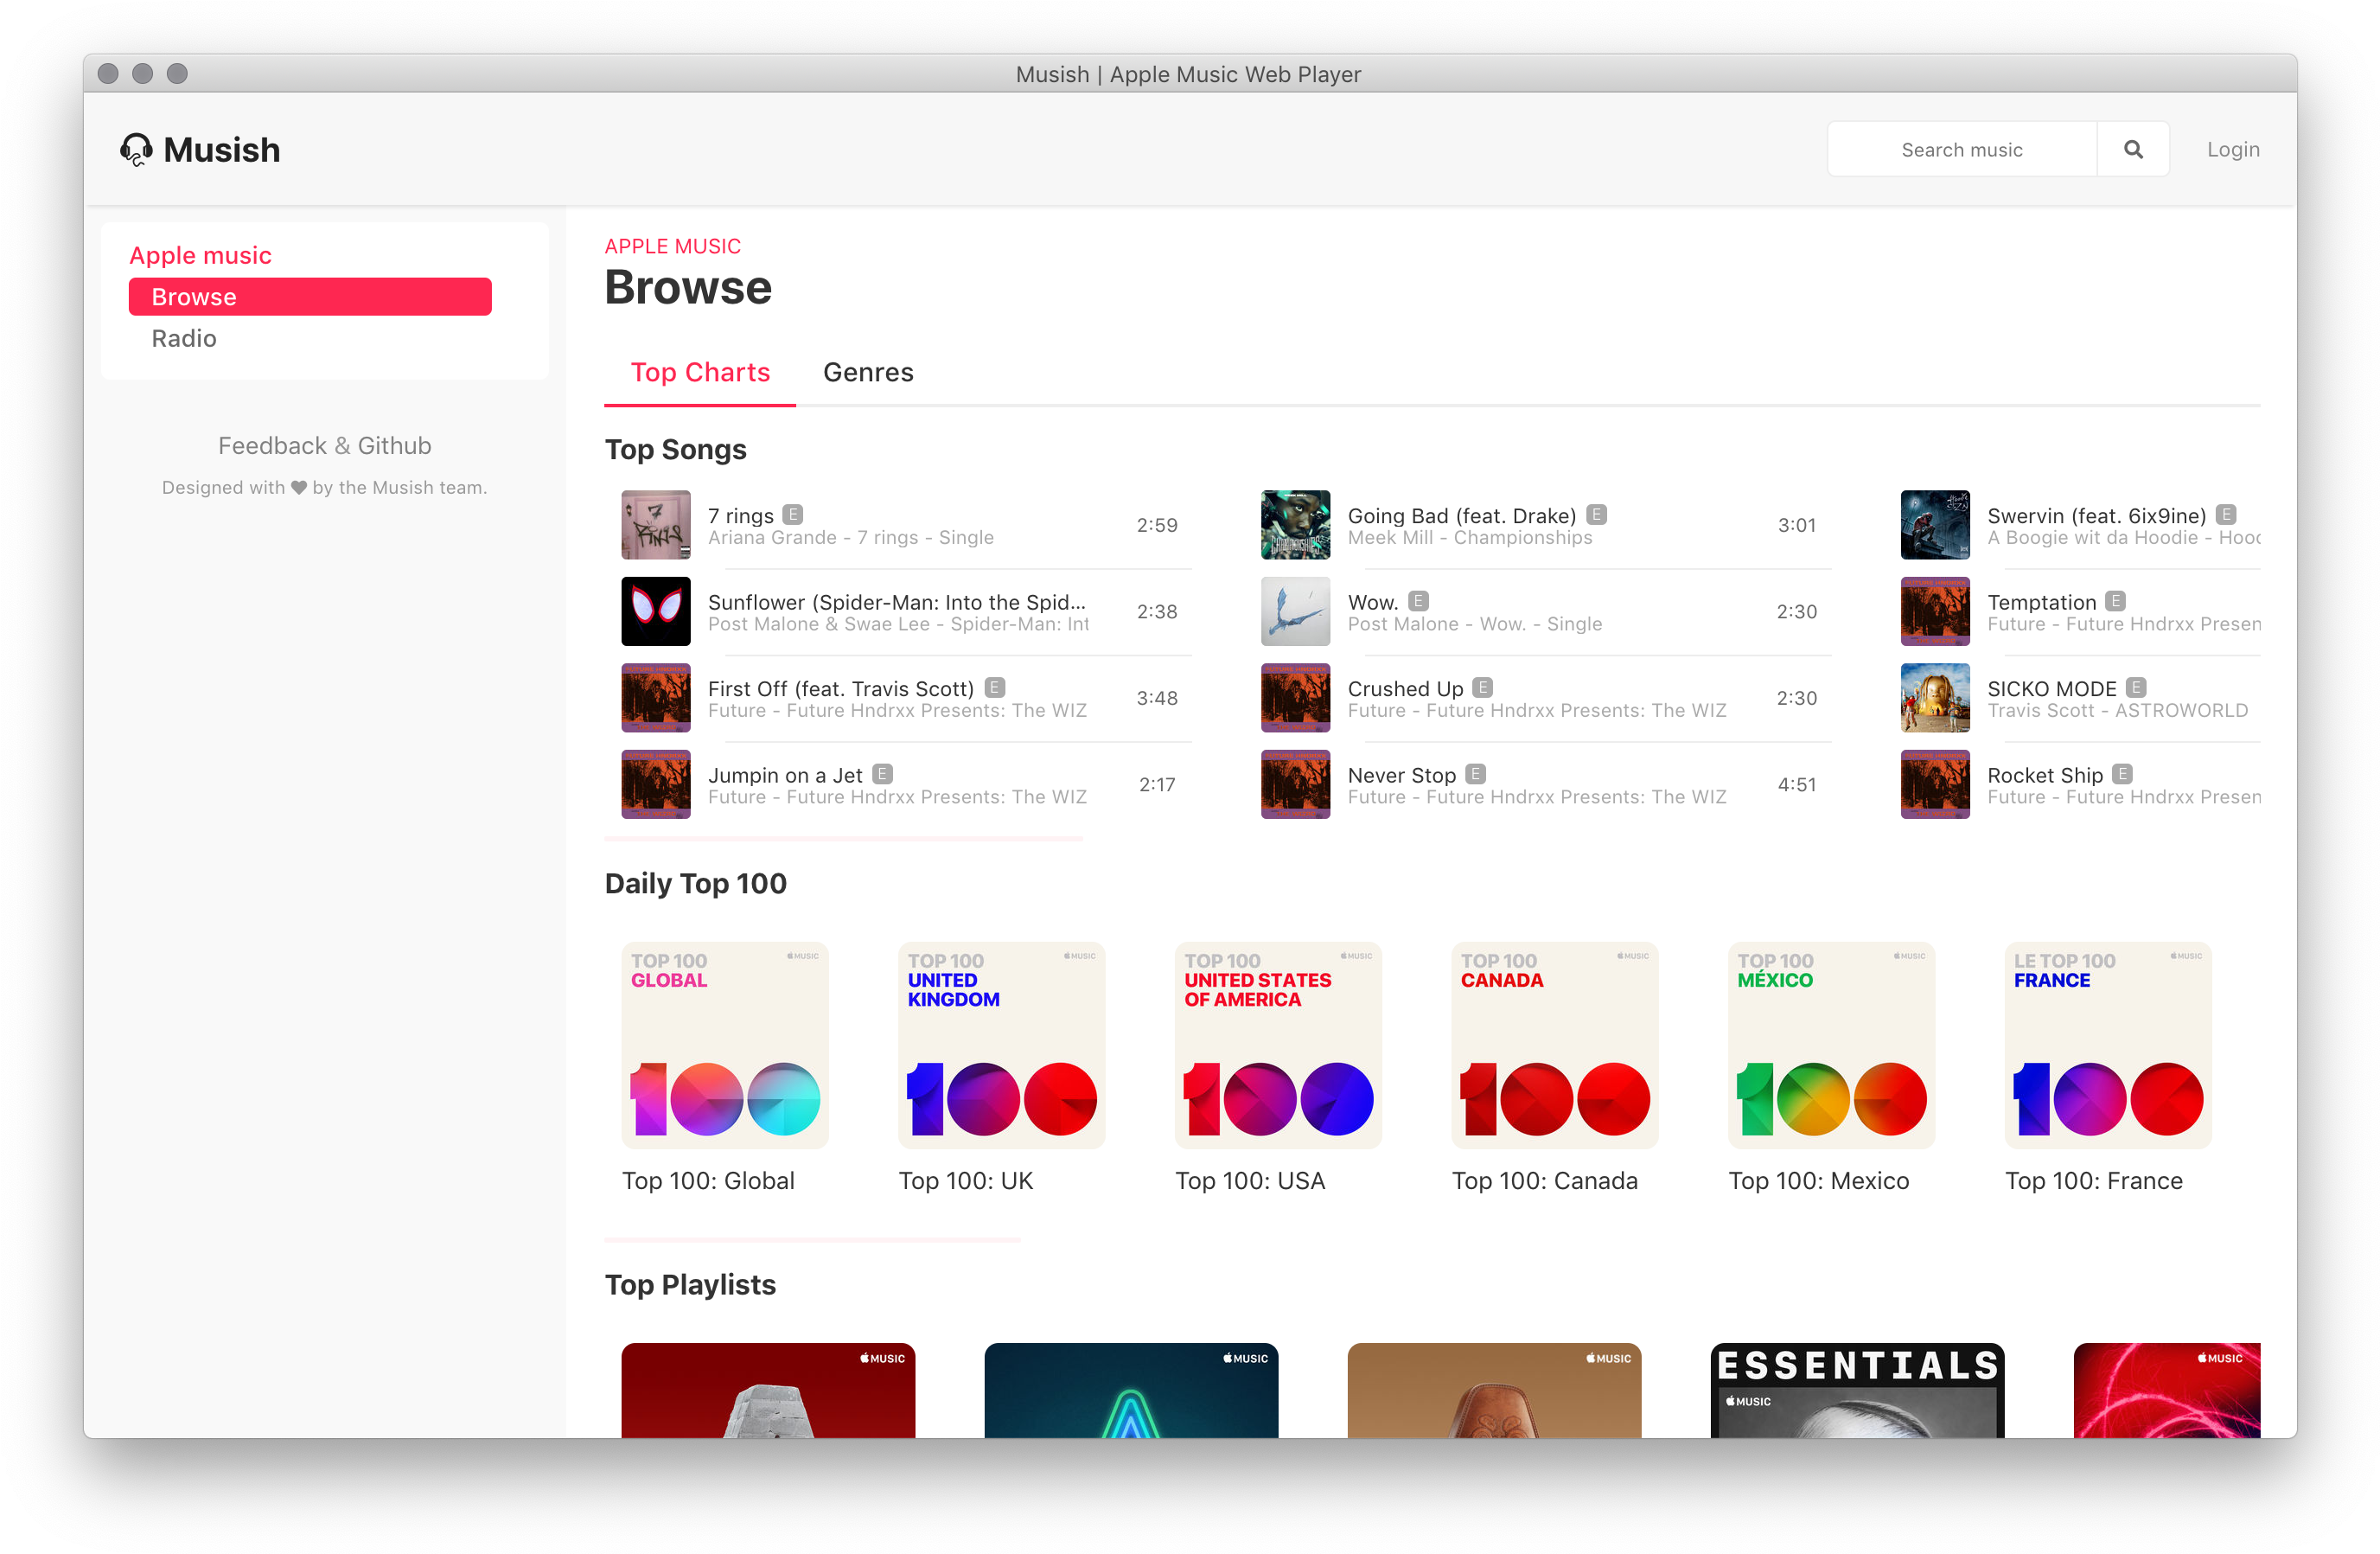Select Browse in the sidebar
Image resolution: width=2380 pixels, height=1554 pixels.
click(x=310, y=297)
